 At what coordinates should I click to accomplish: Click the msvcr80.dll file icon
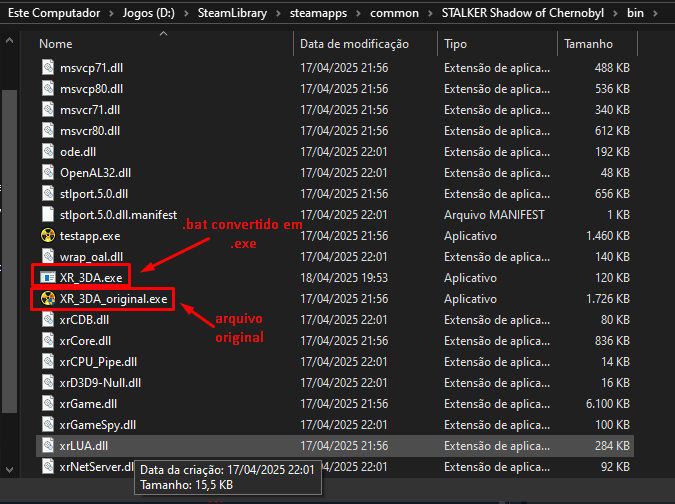click(48, 130)
